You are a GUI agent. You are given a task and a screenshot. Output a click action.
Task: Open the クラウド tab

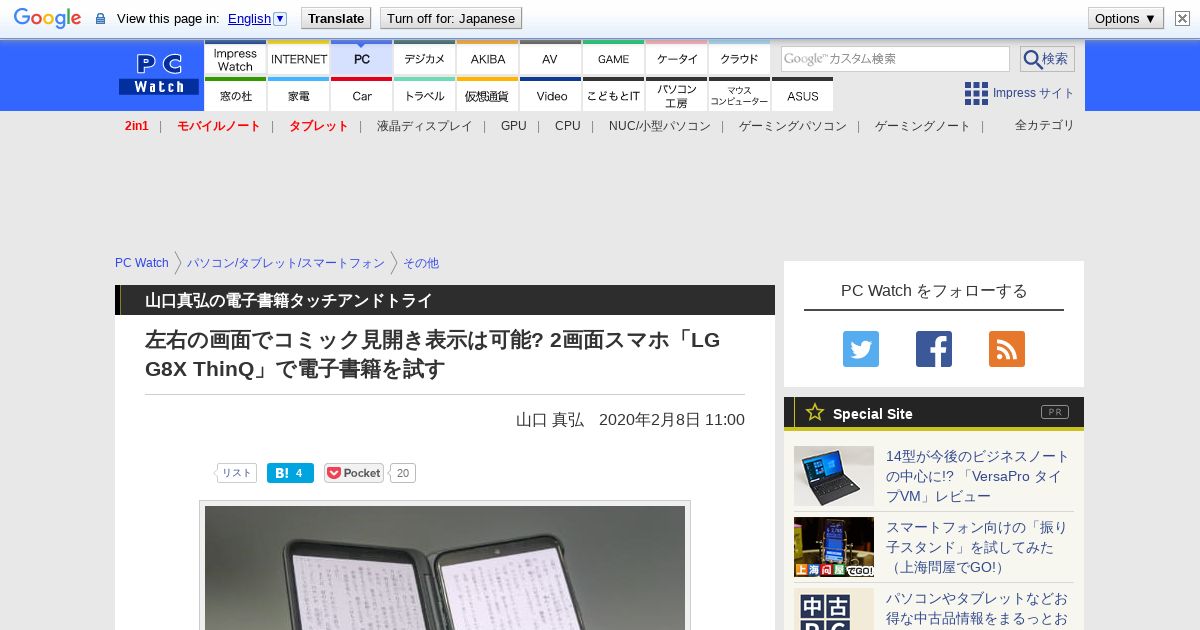pos(740,58)
